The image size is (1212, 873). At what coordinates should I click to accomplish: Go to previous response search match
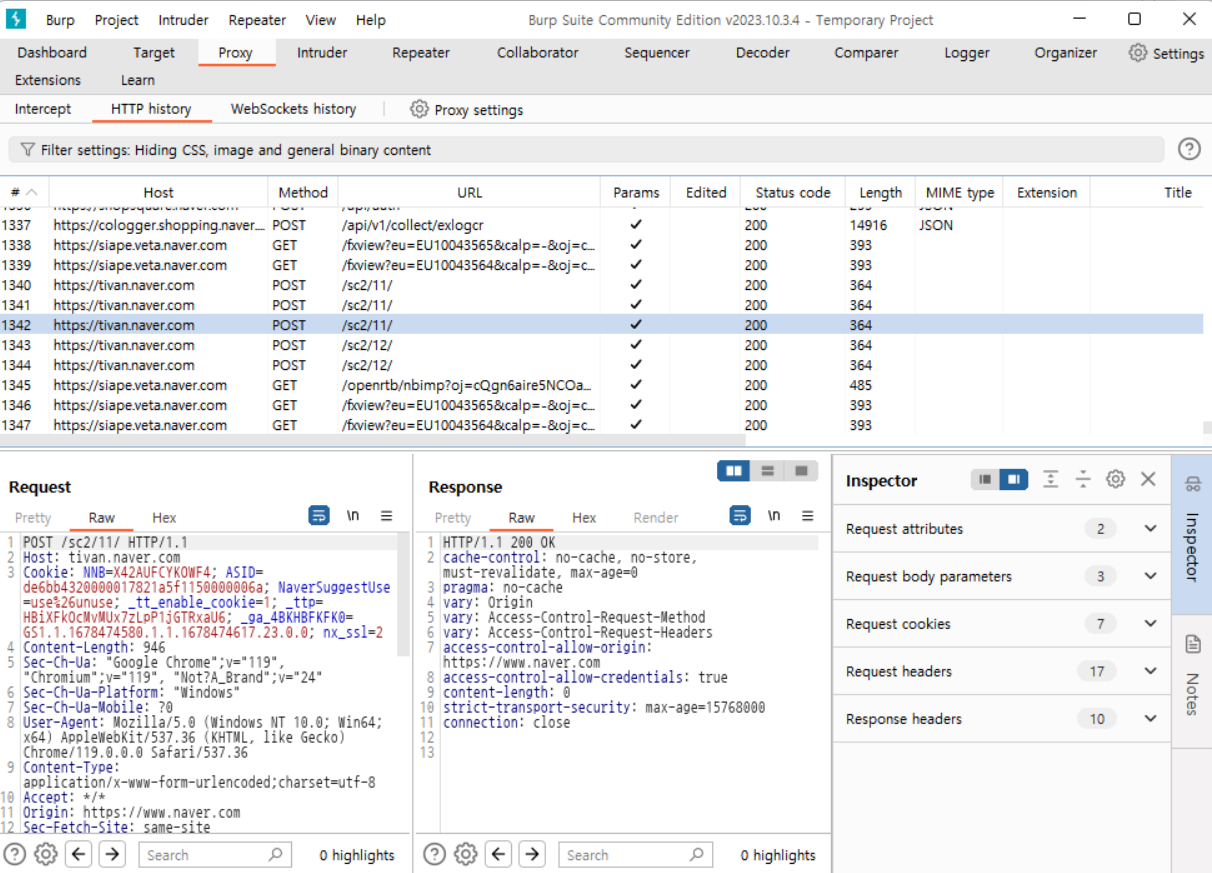point(499,854)
